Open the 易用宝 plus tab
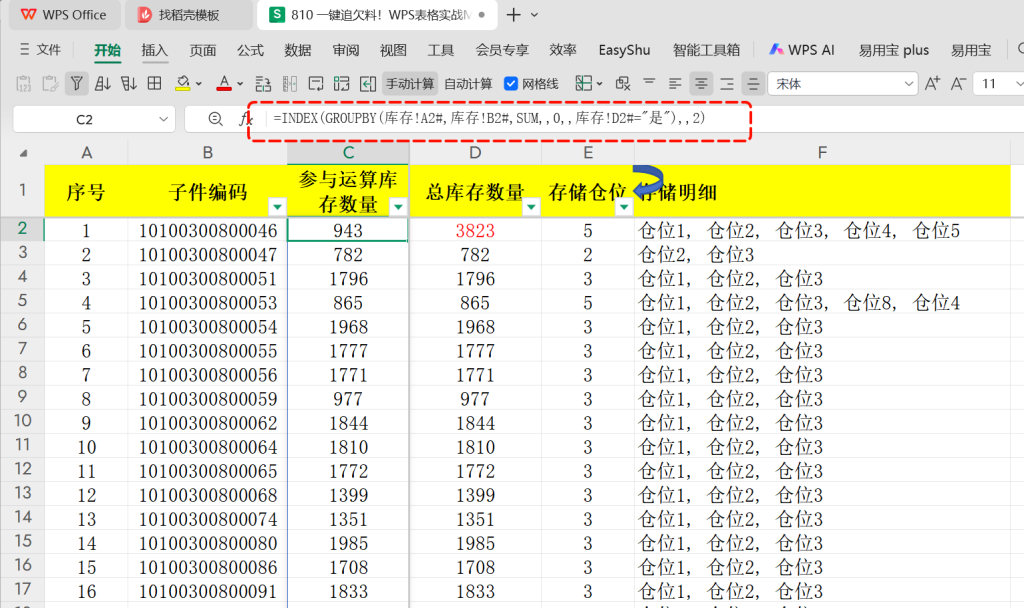Image resolution: width=1024 pixels, height=608 pixels. tap(893, 50)
